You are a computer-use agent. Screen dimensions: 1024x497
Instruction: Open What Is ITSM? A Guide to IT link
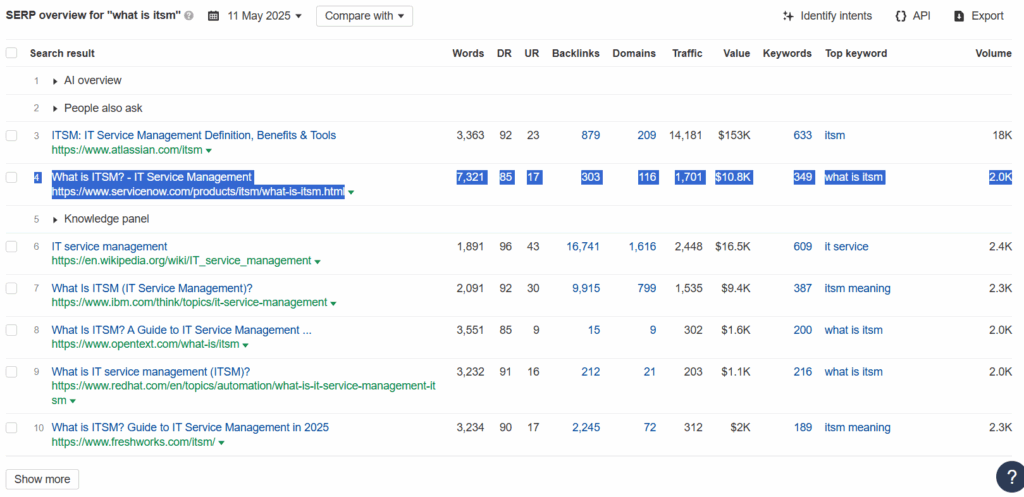(x=182, y=330)
